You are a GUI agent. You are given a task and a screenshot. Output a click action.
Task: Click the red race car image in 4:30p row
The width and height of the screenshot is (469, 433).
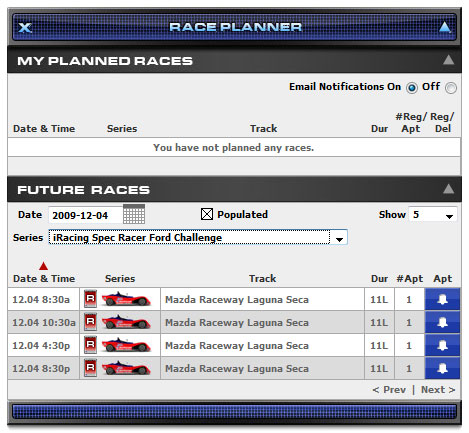pos(126,345)
